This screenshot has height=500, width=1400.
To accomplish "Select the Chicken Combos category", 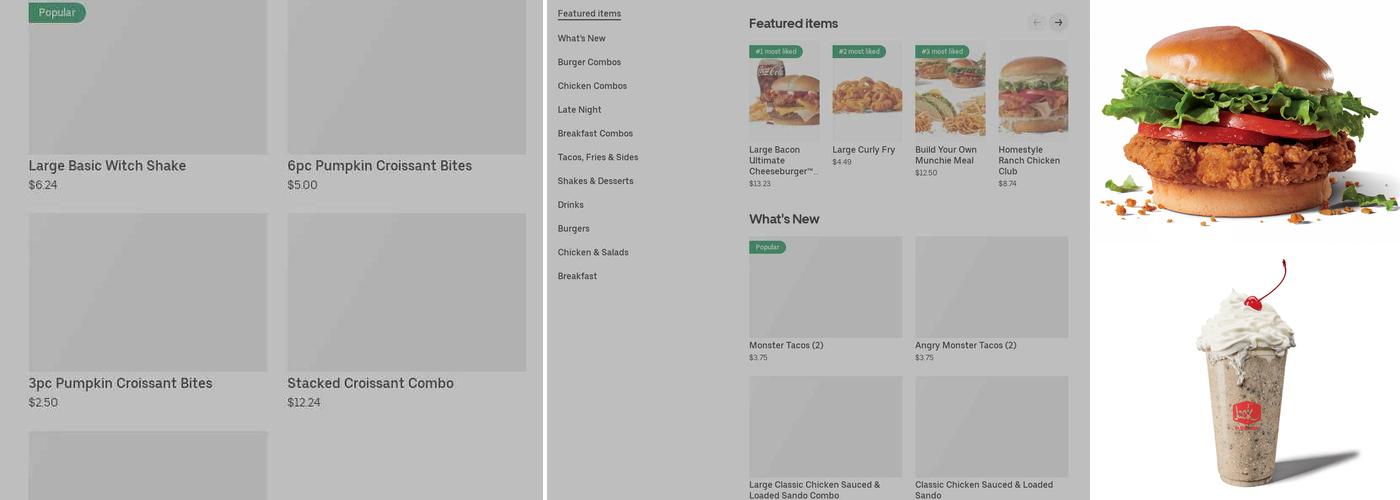I will [x=592, y=86].
